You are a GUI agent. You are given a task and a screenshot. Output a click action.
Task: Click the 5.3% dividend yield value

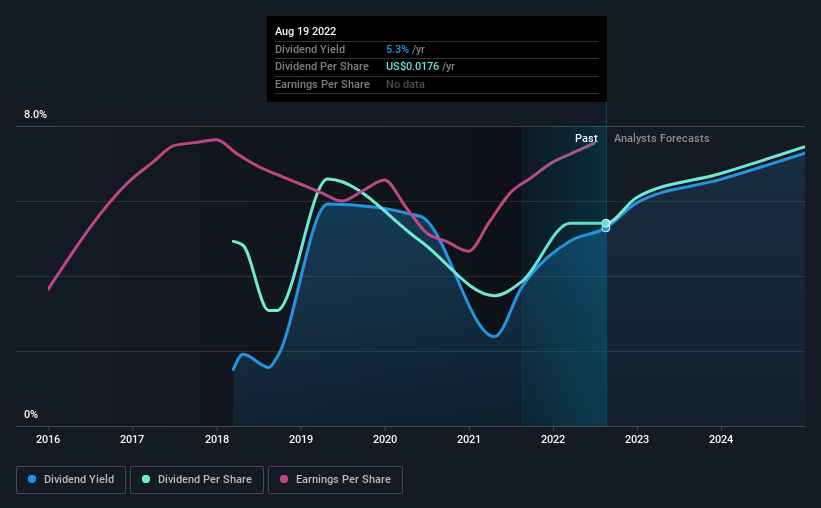[x=397, y=49]
